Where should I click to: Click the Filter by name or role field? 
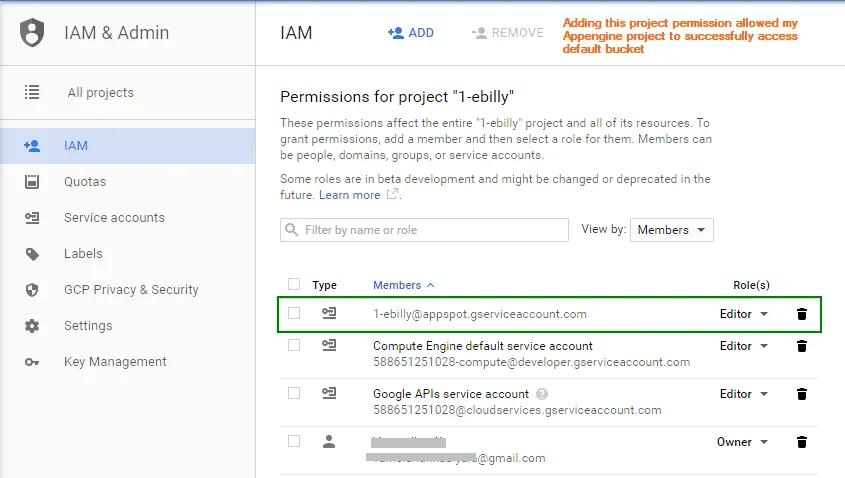[x=425, y=230]
